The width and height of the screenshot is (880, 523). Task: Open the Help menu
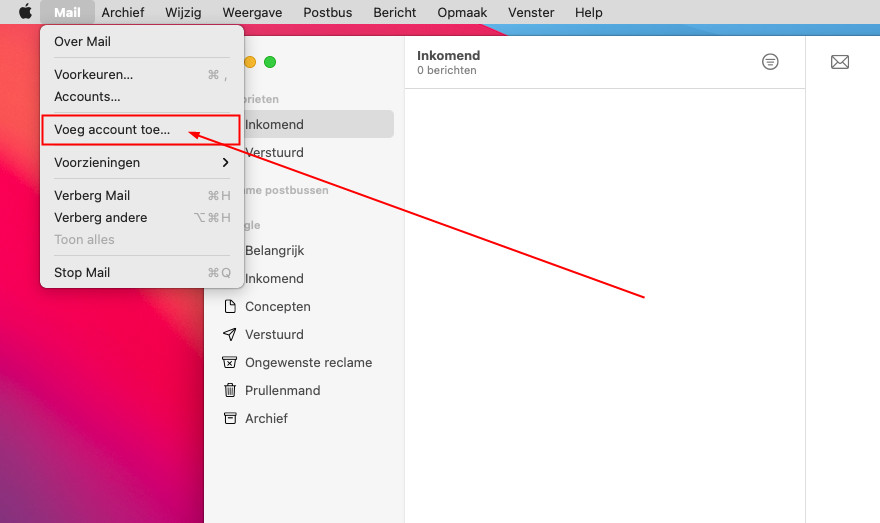coord(588,12)
